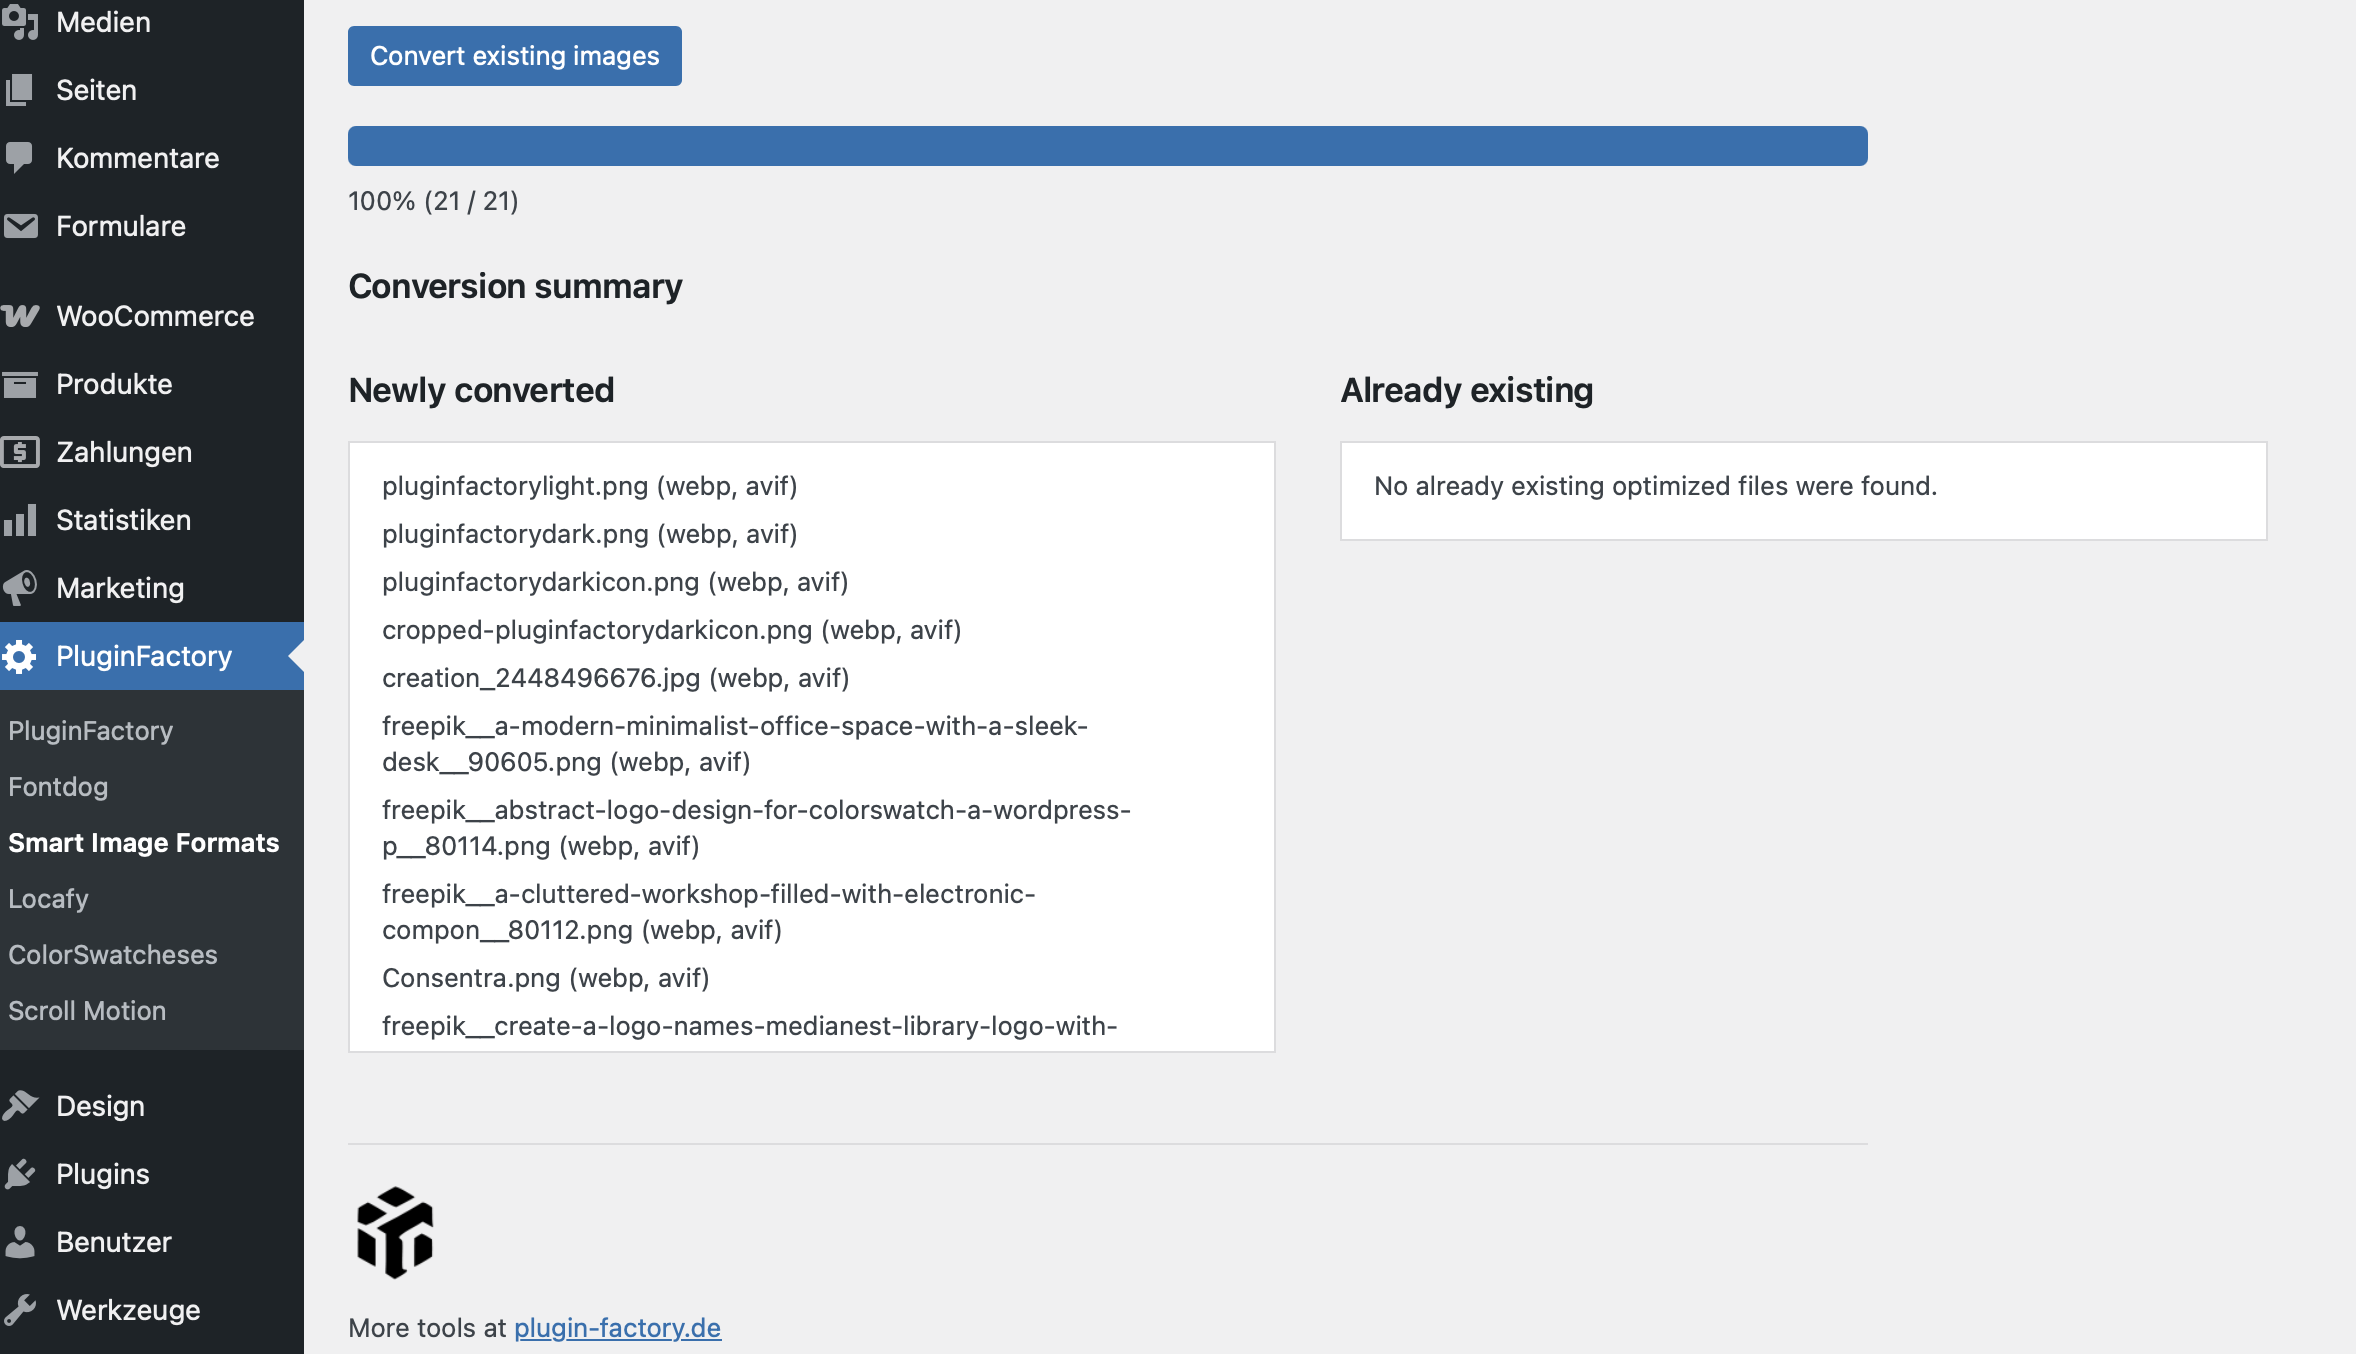Click the Seiten pages icon

20,90
